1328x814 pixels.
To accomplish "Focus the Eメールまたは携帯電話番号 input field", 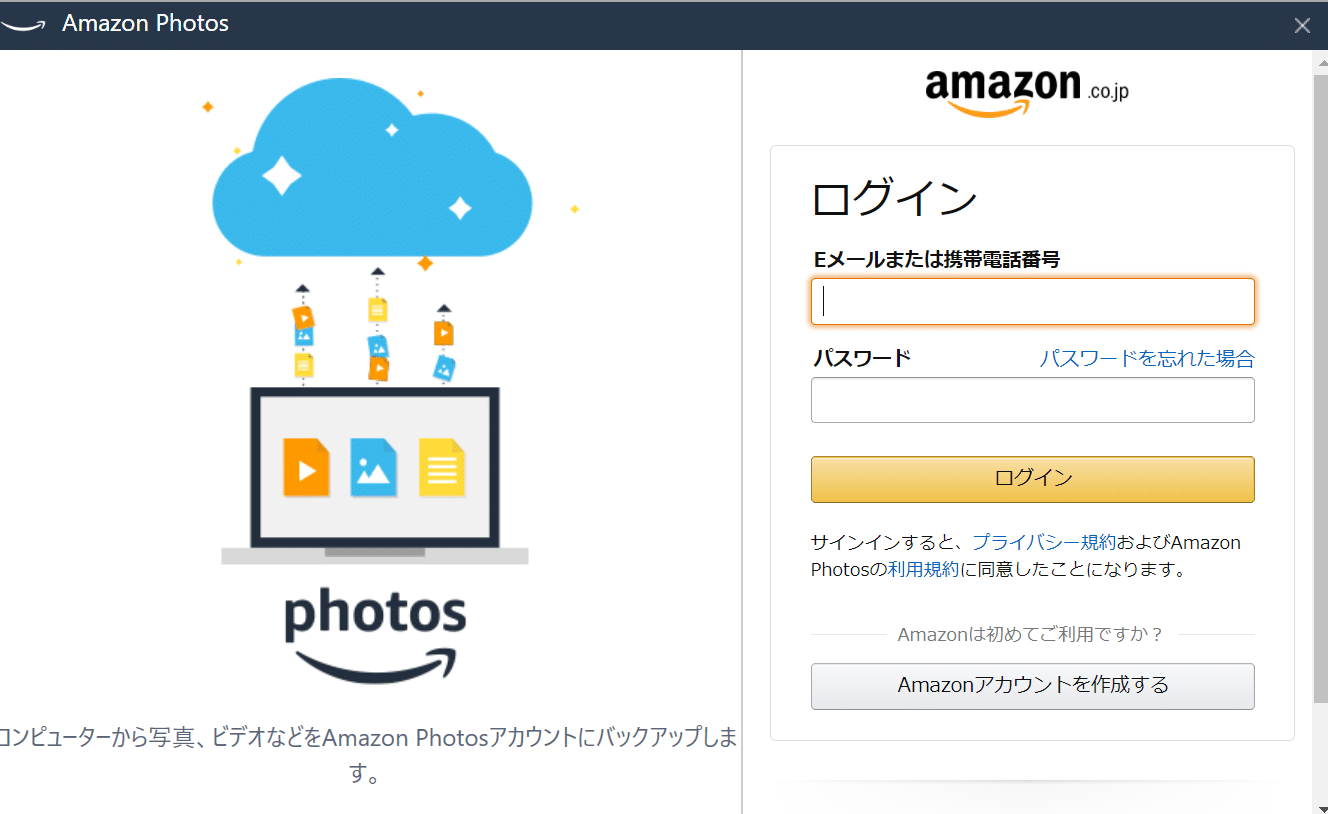I will point(1032,301).
